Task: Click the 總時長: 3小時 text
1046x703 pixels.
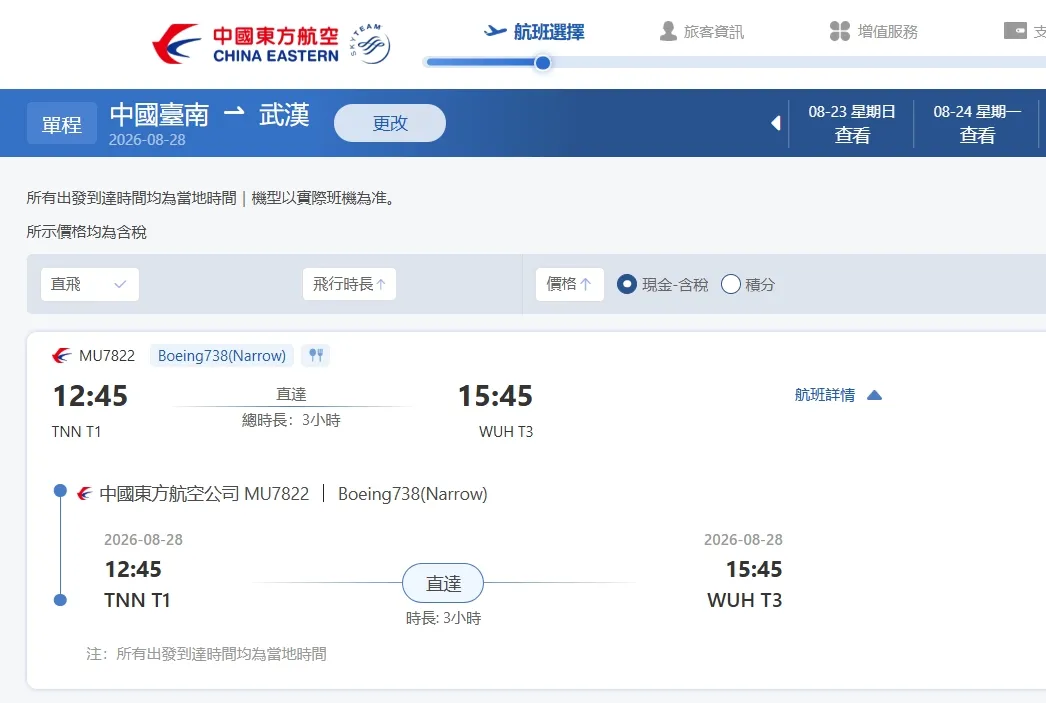Action: click(291, 420)
